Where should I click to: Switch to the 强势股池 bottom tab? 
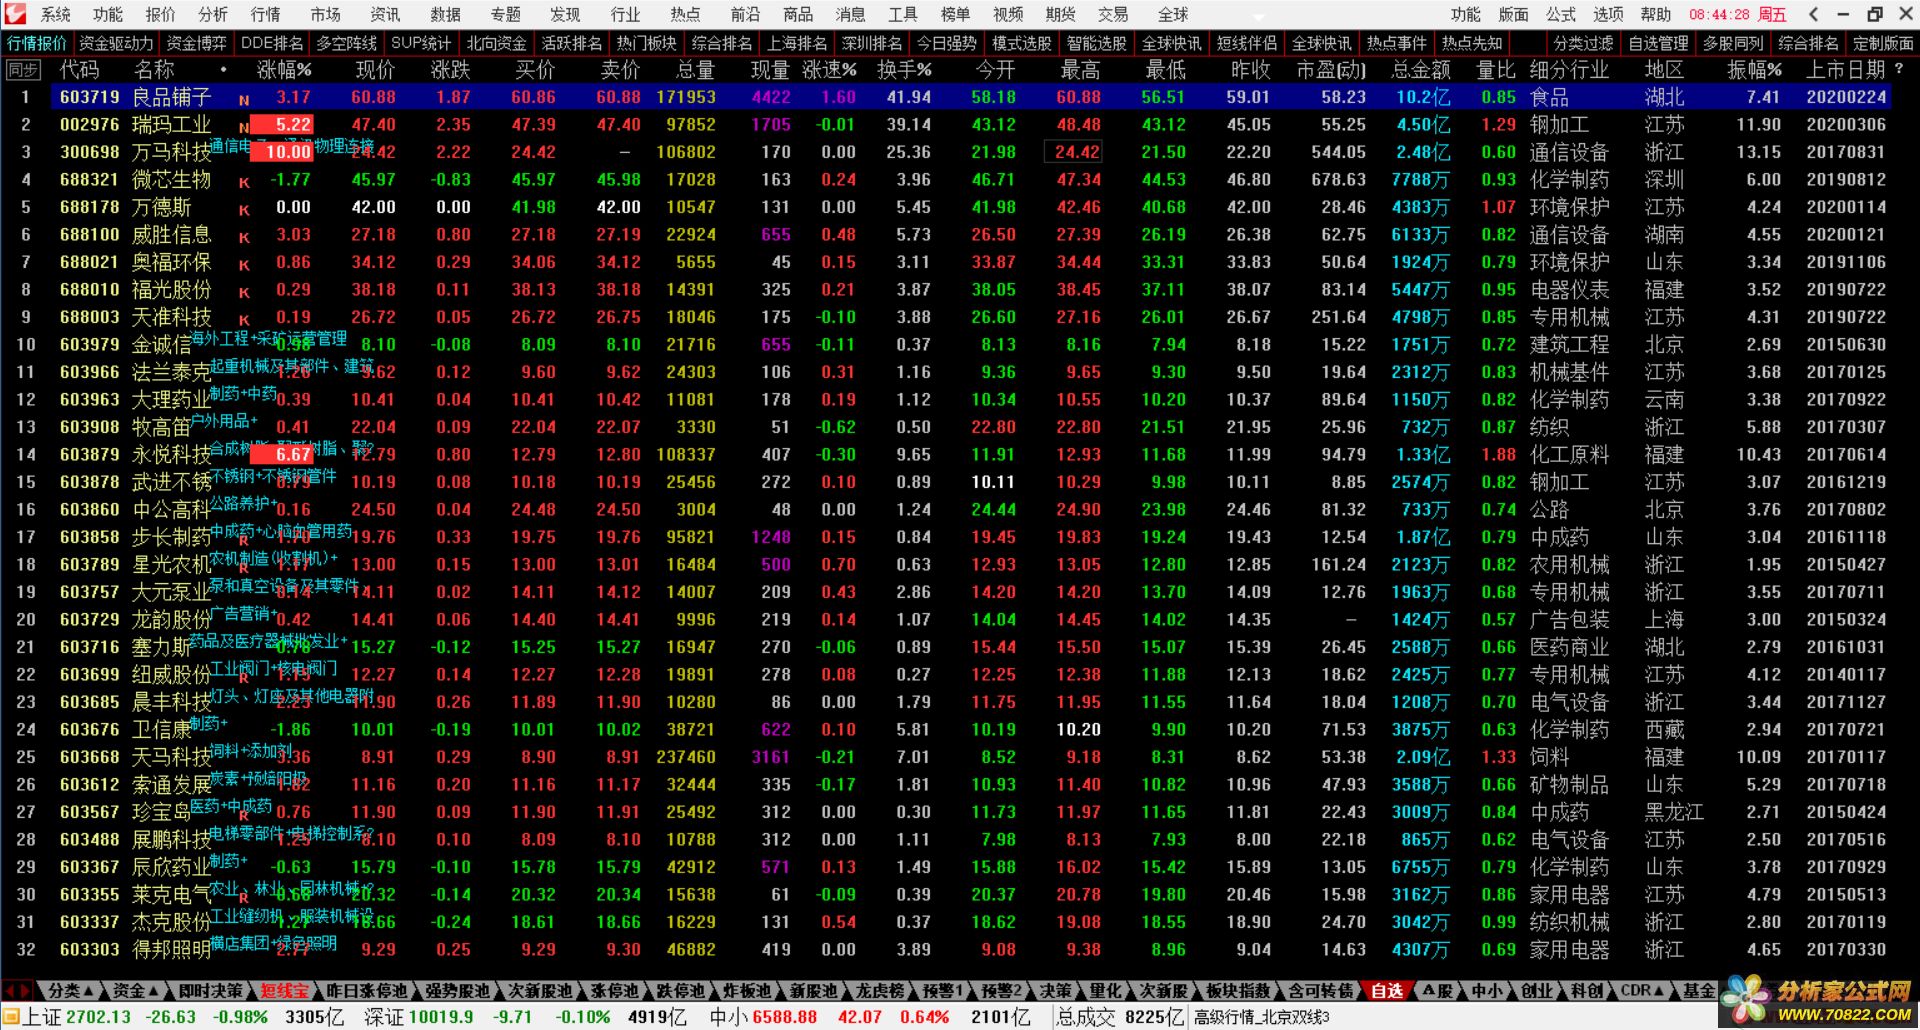457,991
